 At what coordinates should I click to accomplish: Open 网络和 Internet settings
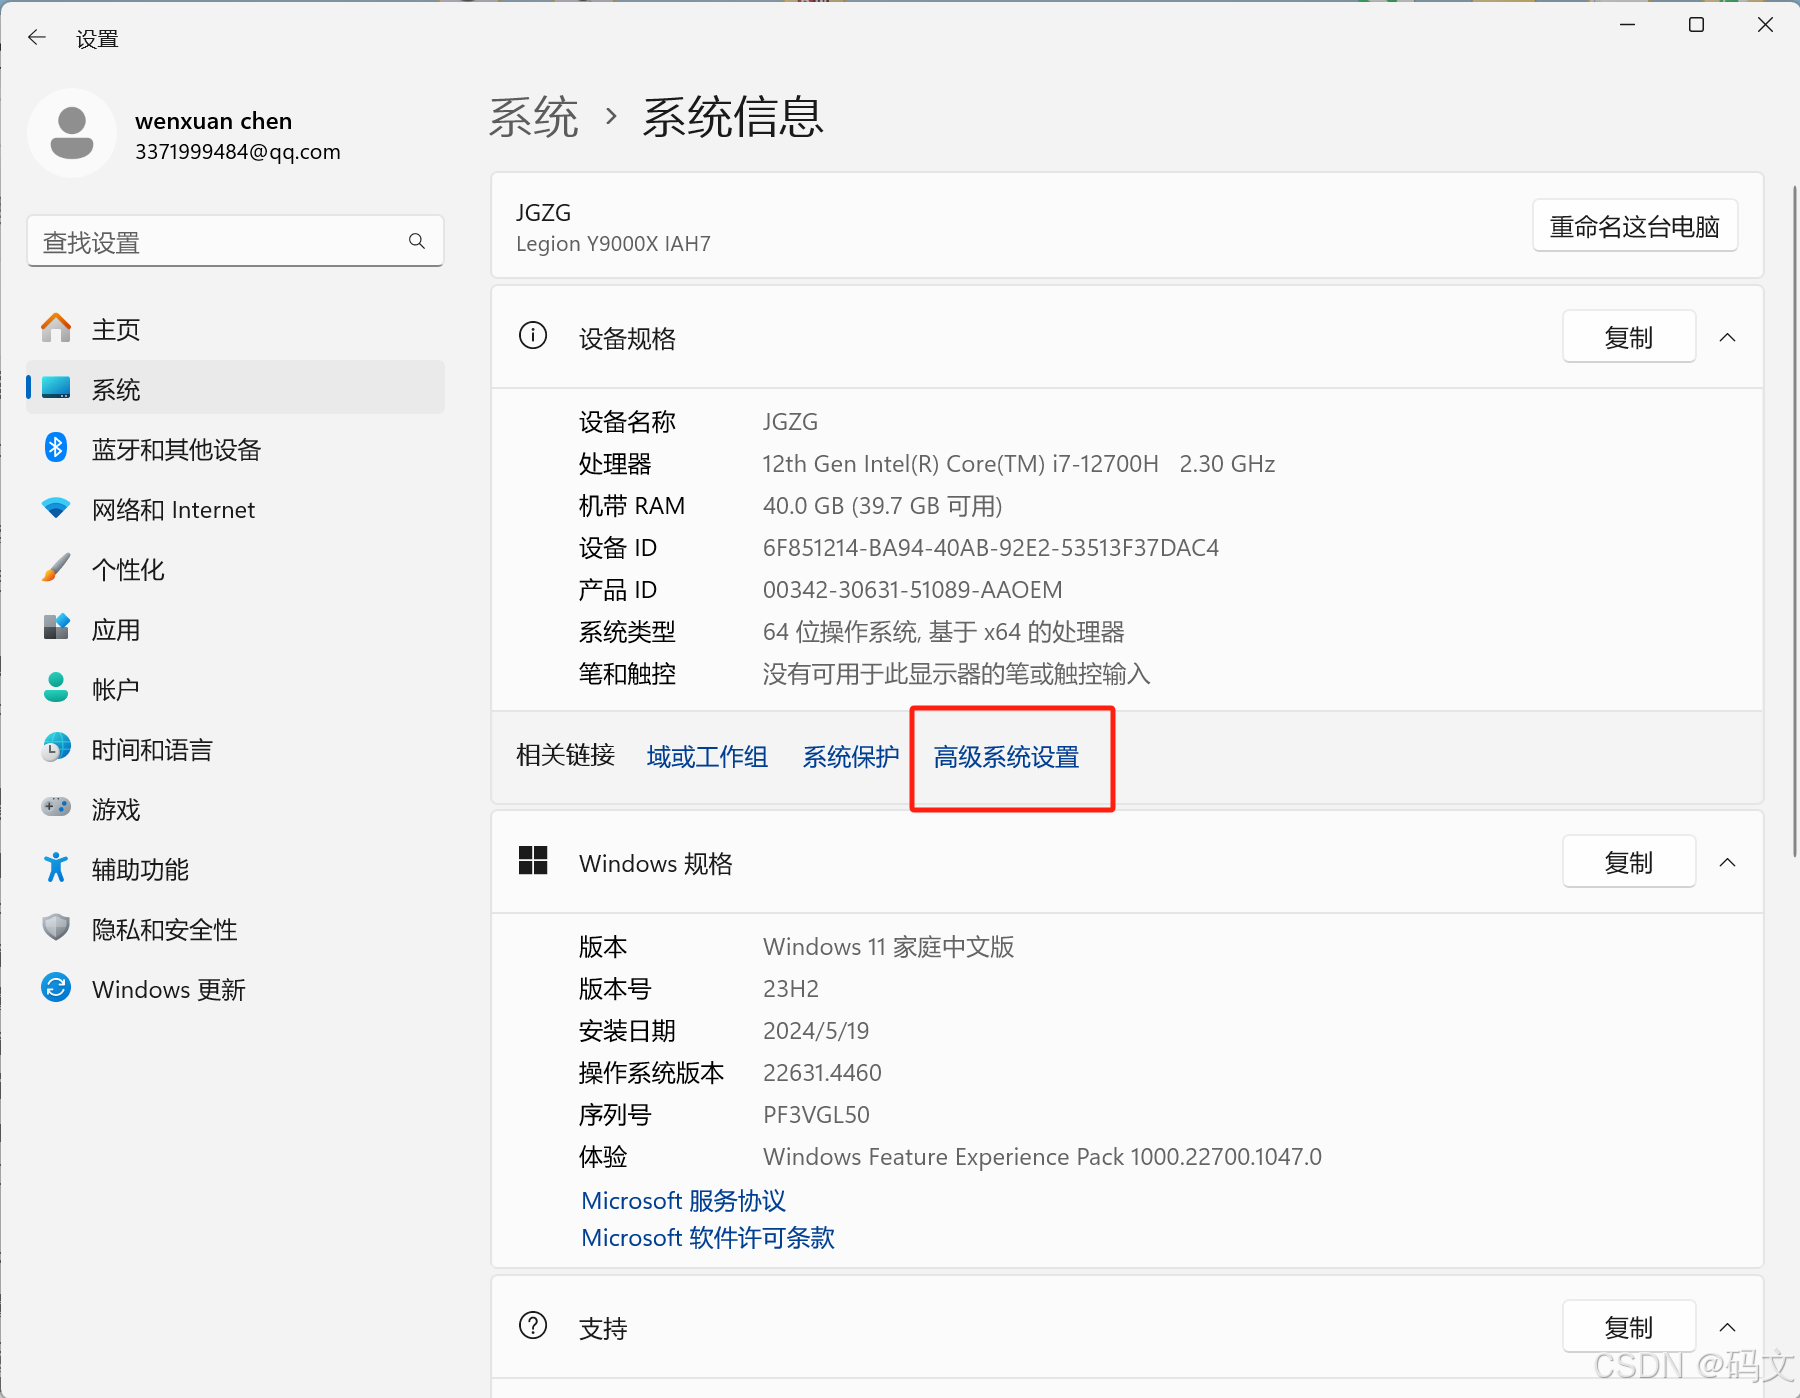click(235, 509)
